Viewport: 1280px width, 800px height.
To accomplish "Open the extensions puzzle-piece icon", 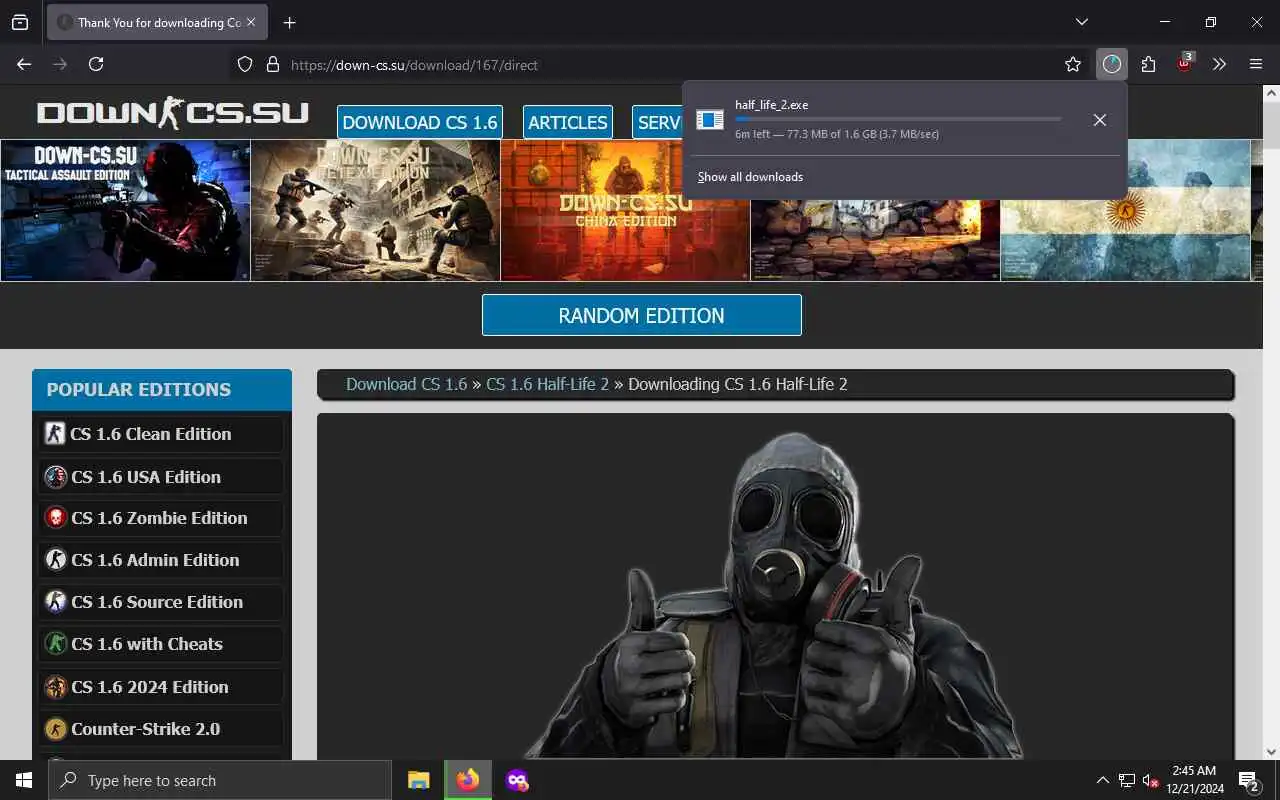I will point(1148,65).
